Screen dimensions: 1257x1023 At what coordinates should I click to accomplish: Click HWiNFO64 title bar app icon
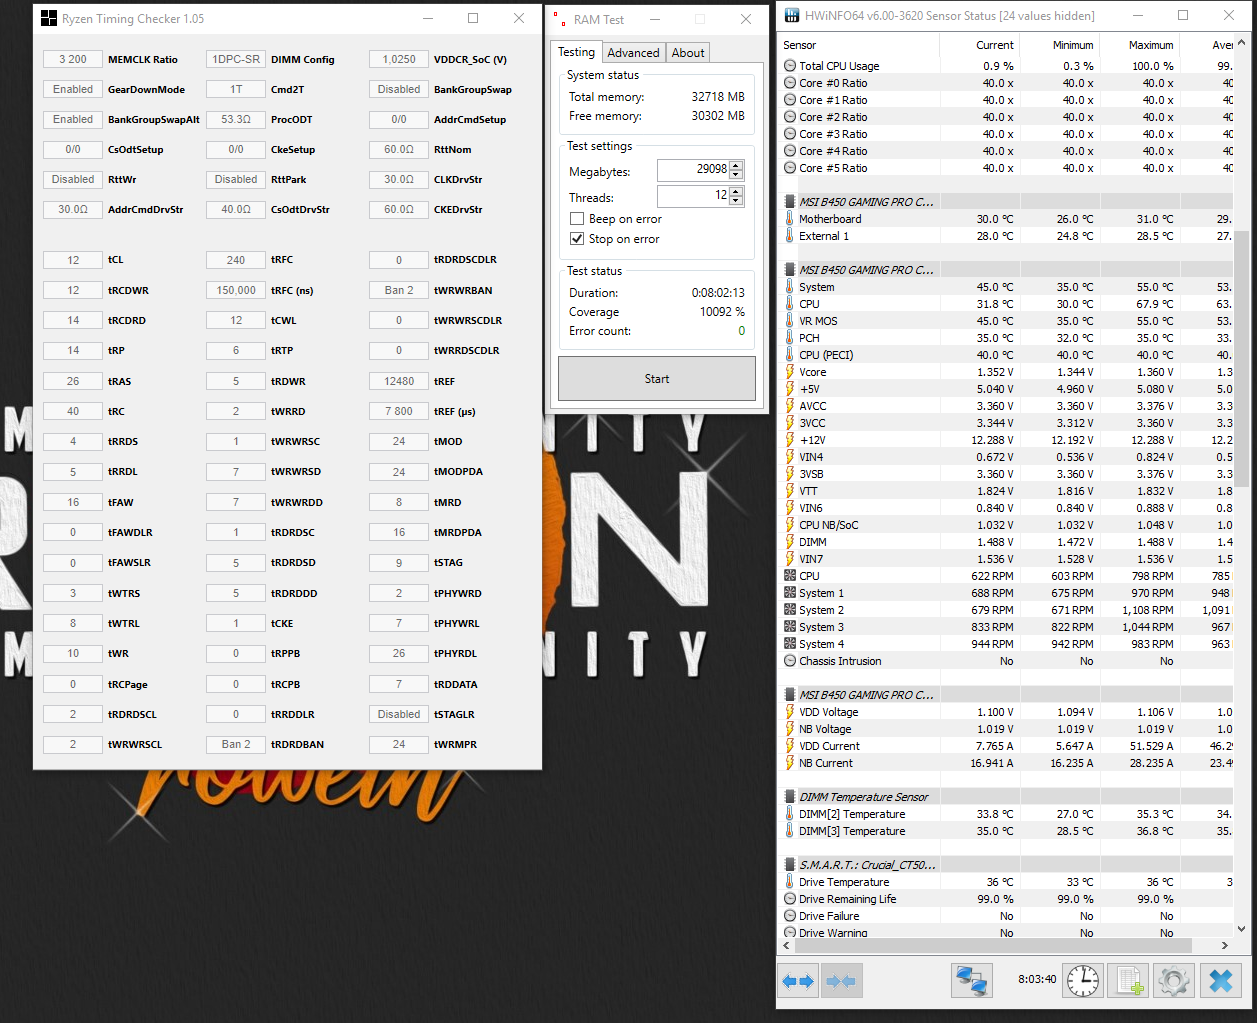[792, 16]
